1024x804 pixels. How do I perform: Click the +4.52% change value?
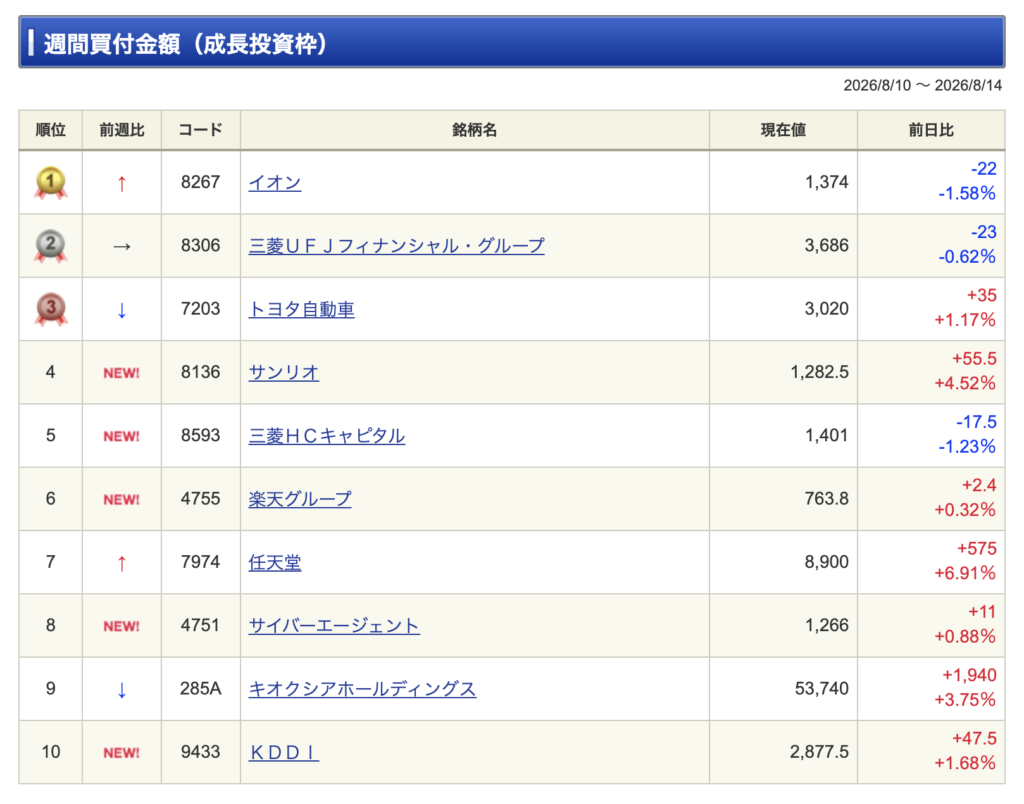click(965, 384)
